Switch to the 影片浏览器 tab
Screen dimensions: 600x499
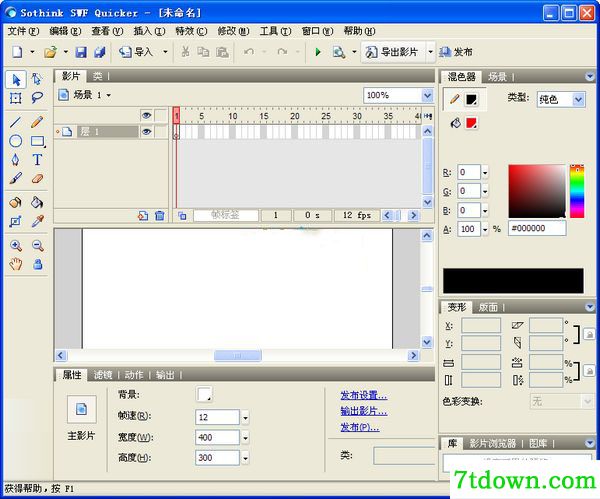(x=492, y=444)
